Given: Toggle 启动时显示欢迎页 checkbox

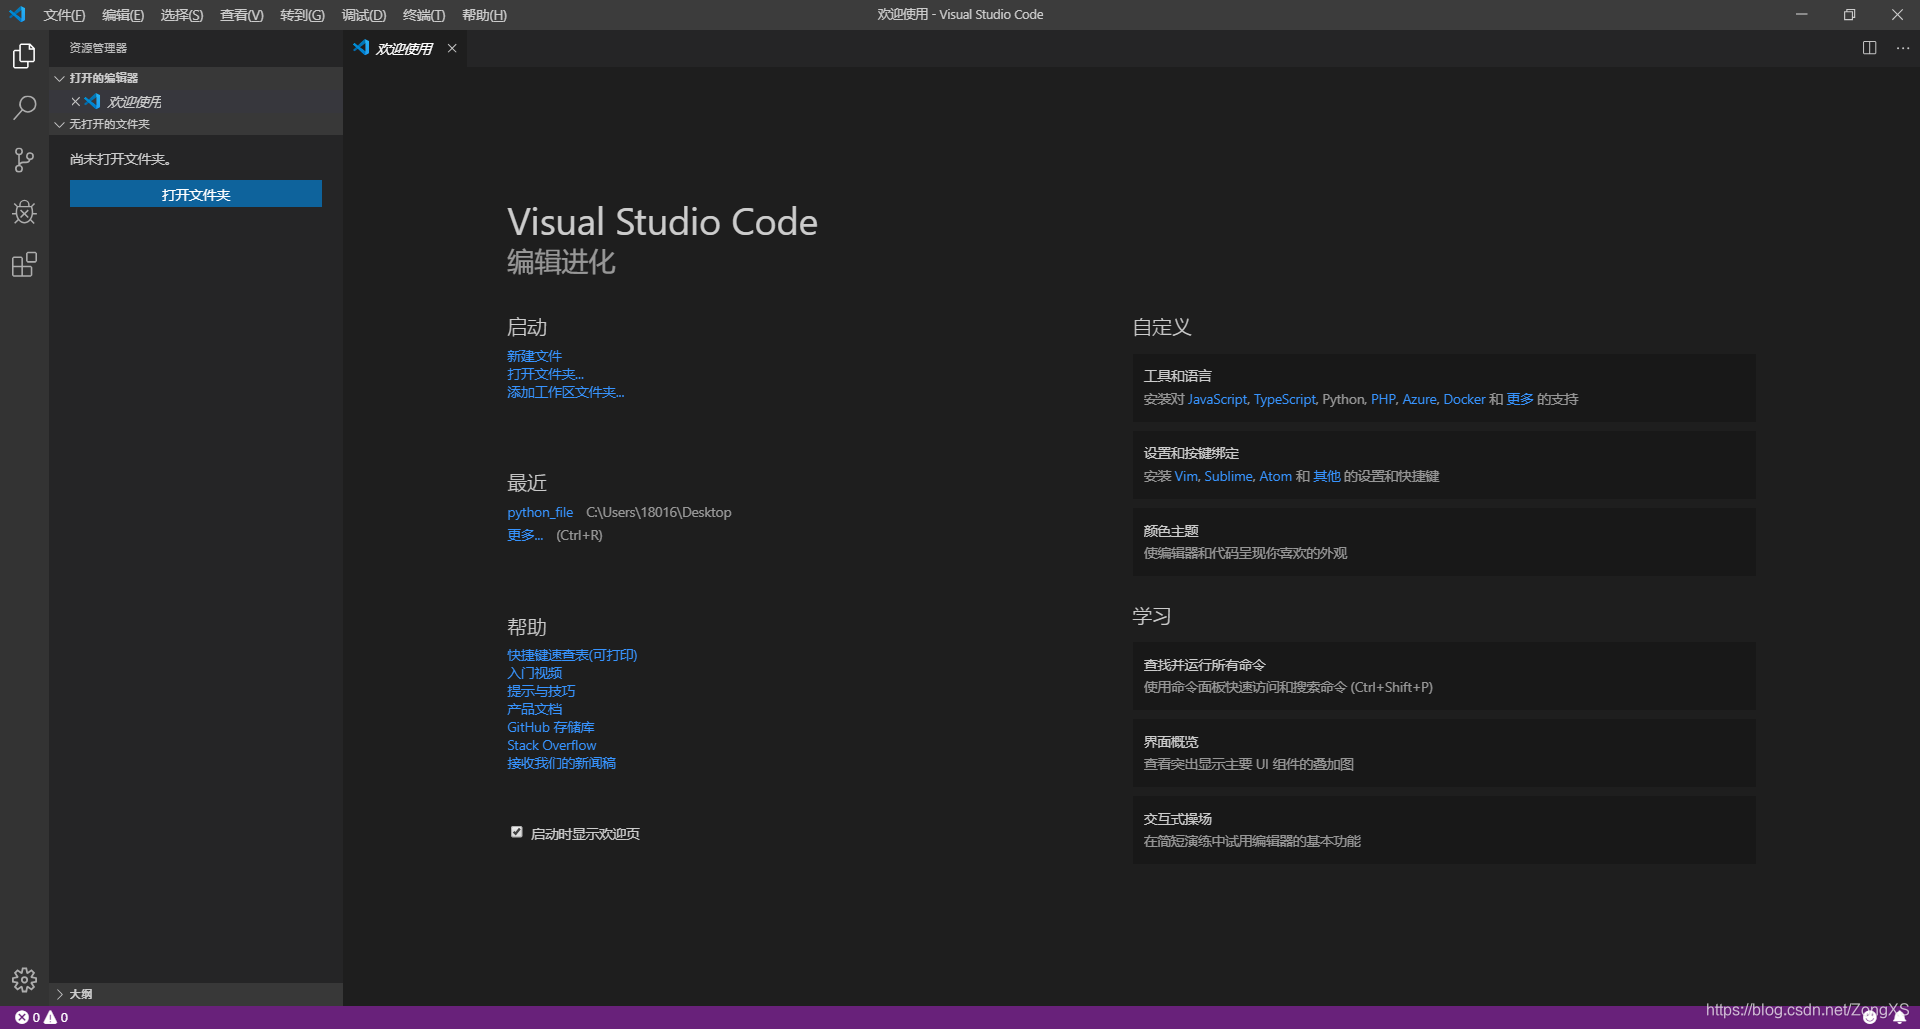Looking at the screenshot, I should coord(516,832).
